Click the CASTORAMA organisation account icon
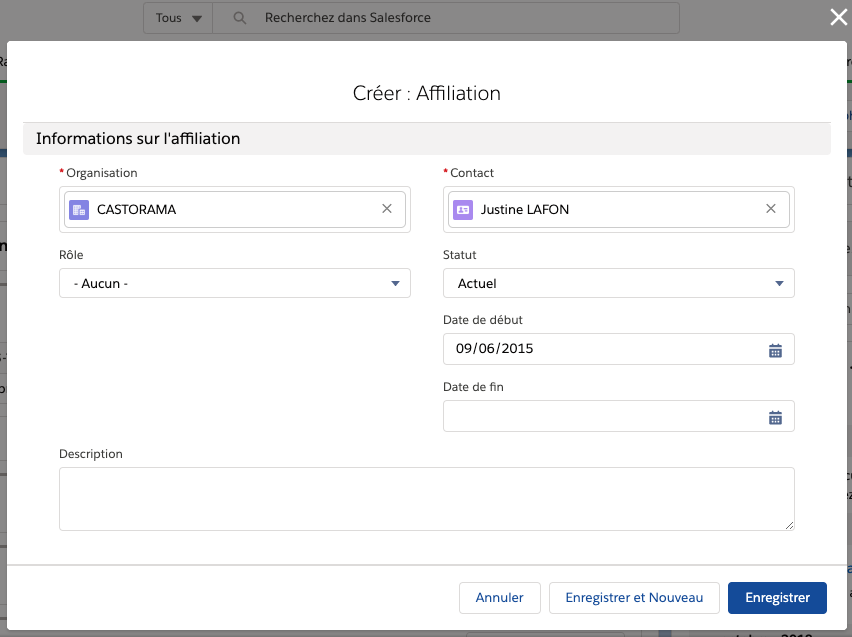The image size is (852, 637). point(79,210)
